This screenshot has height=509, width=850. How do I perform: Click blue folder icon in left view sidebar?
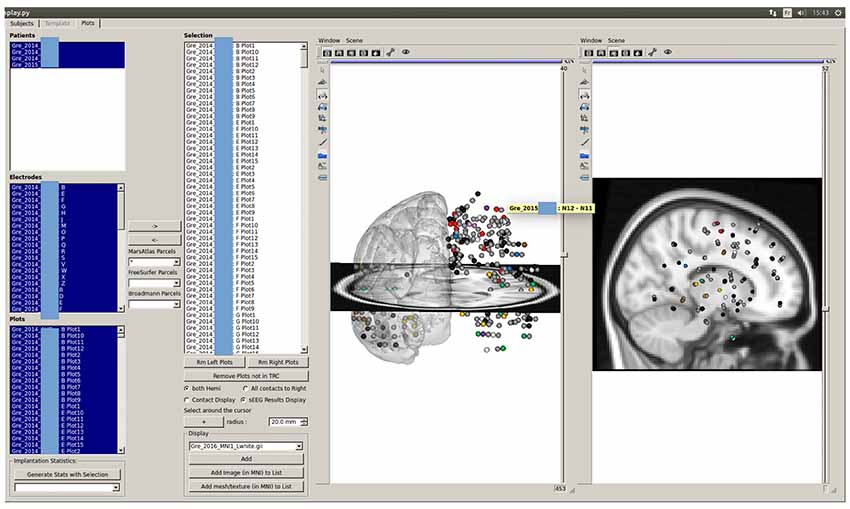coord(323,156)
